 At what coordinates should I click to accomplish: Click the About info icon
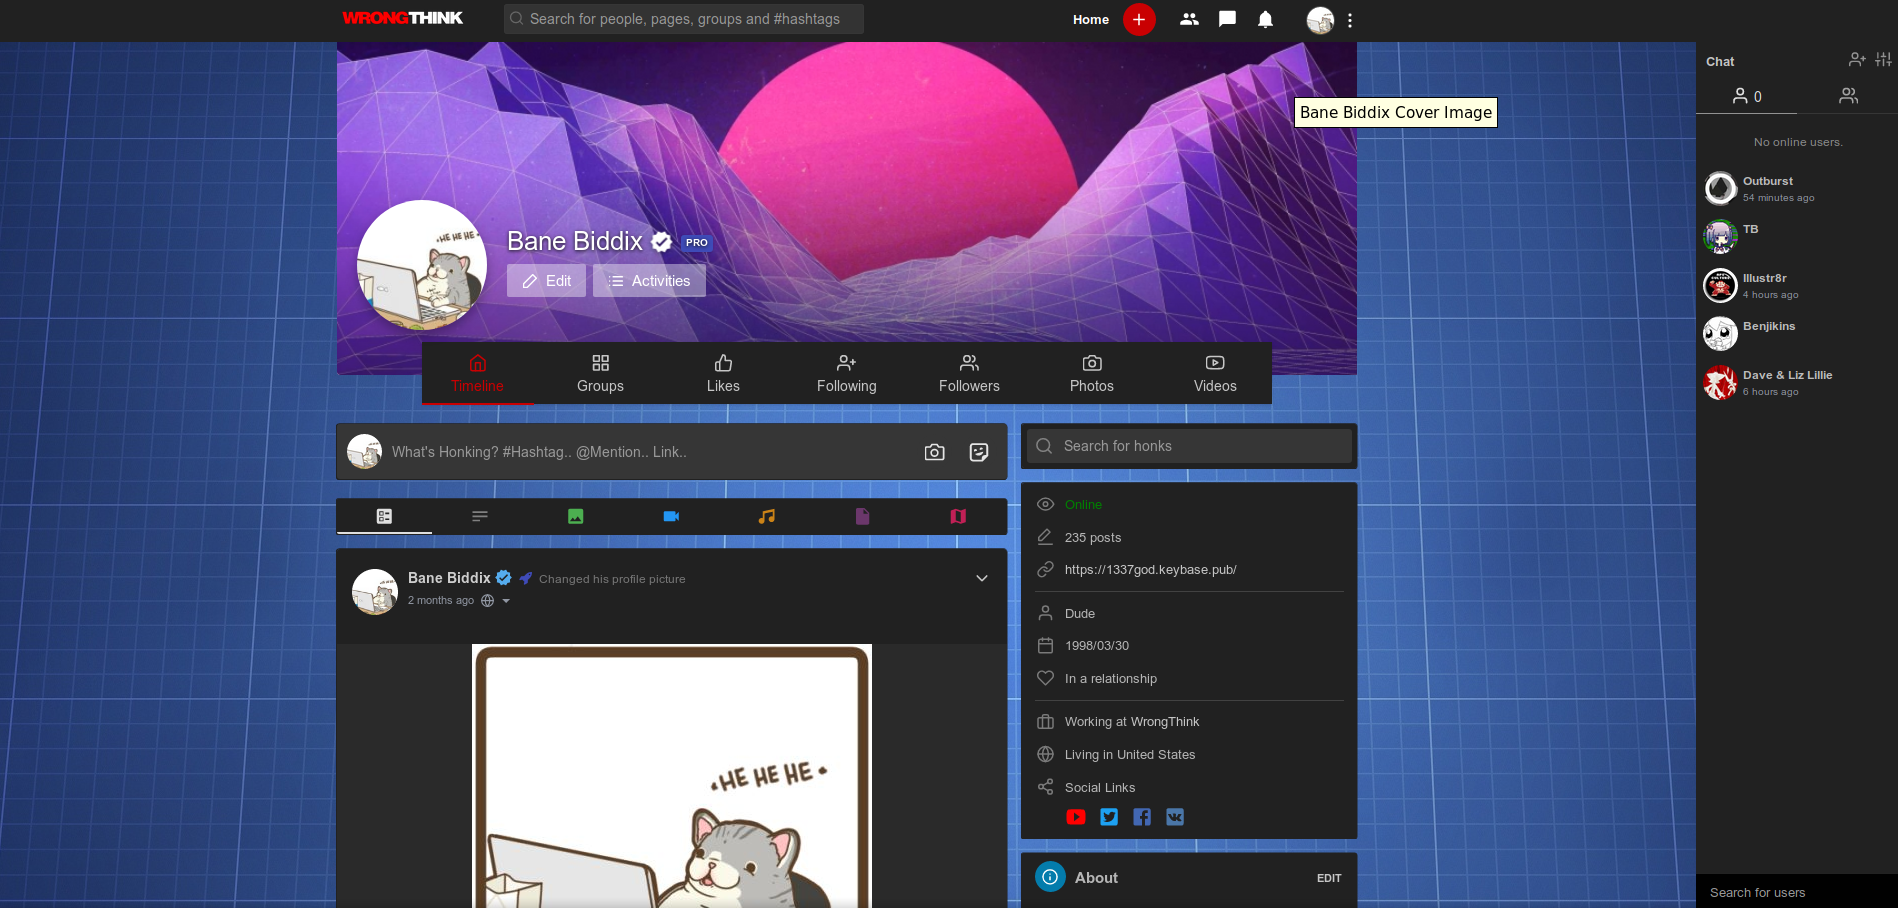[1050, 877]
